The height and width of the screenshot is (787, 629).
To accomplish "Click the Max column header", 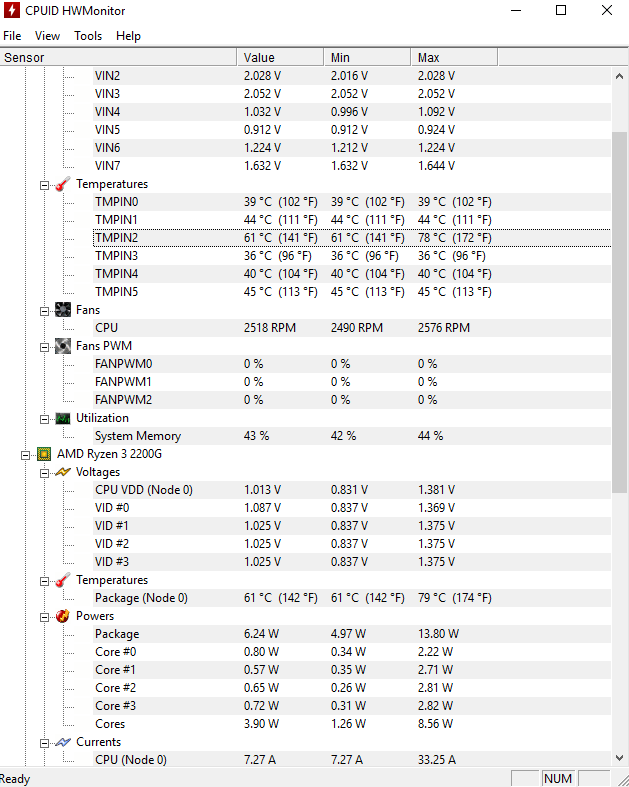I will (x=454, y=57).
